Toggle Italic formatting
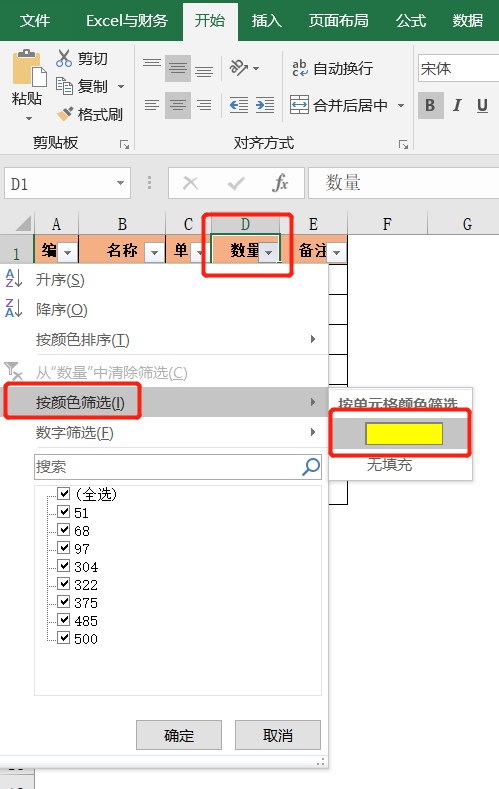Image resolution: width=499 pixels, height=789 pixels. tap(457, 105)
